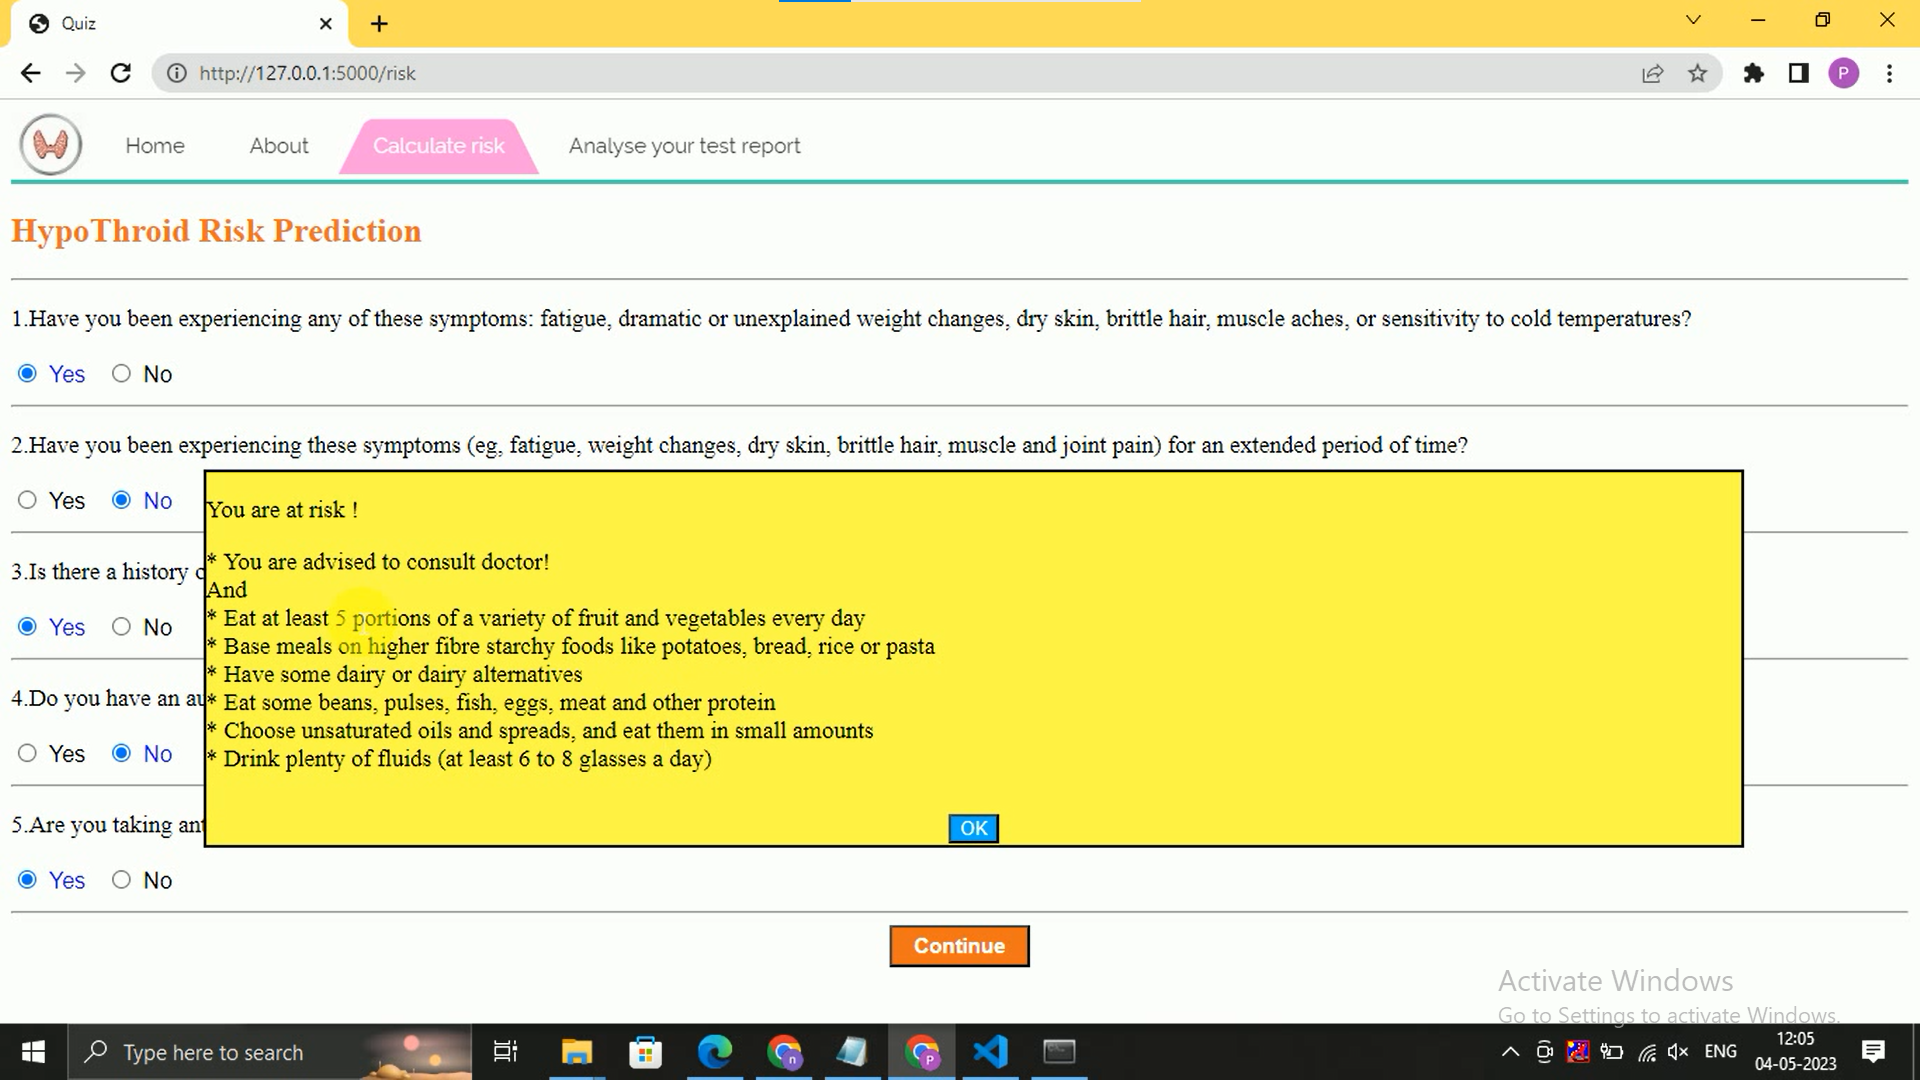The width and height of the screenshot is (1920, 1080).
Task: Open Chrome three-dot menu
Action: [1889, 73]
